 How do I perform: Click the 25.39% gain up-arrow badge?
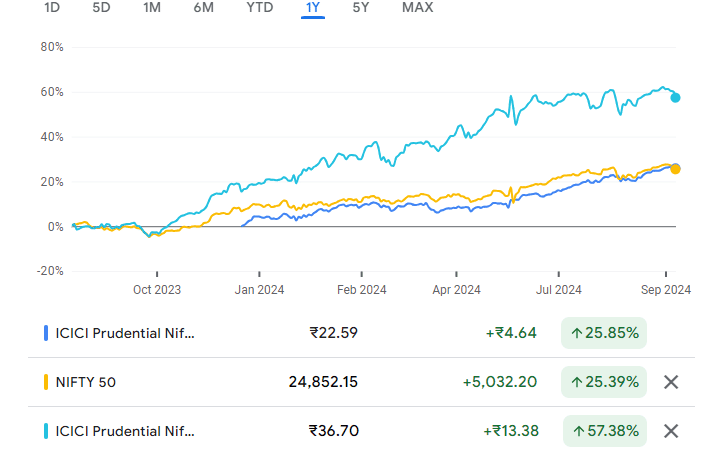[604, 382]
